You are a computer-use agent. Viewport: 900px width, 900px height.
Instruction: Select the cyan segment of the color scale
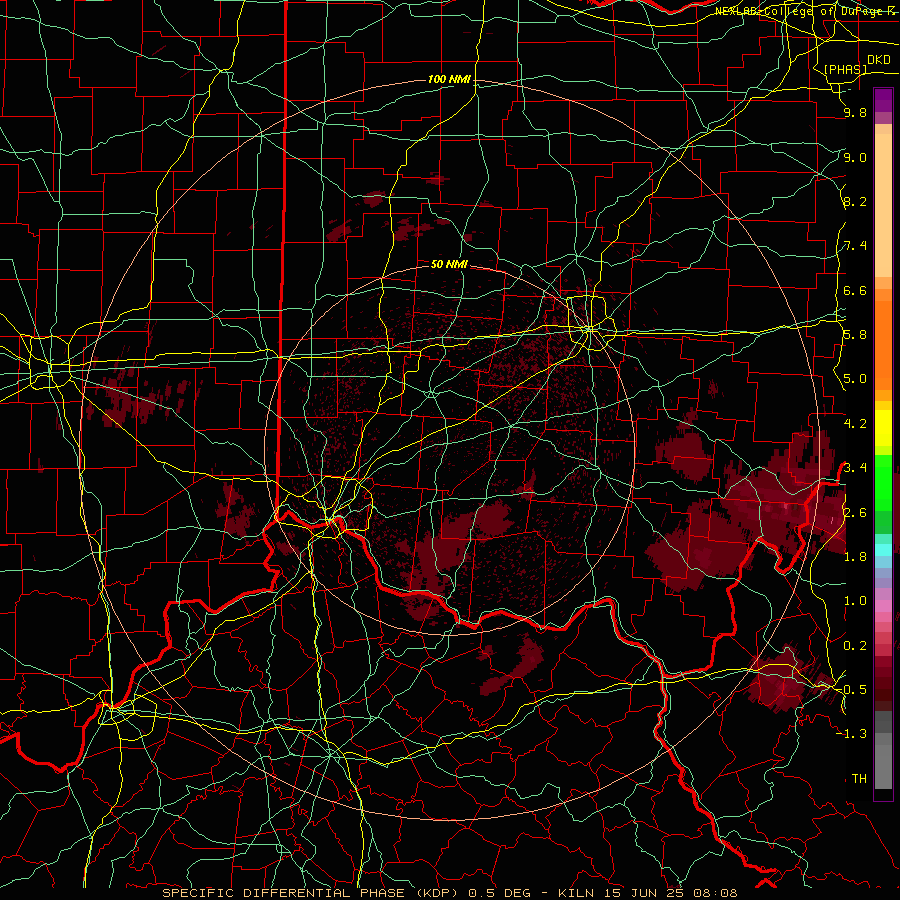pyautogui.click(x=883, y=550)
